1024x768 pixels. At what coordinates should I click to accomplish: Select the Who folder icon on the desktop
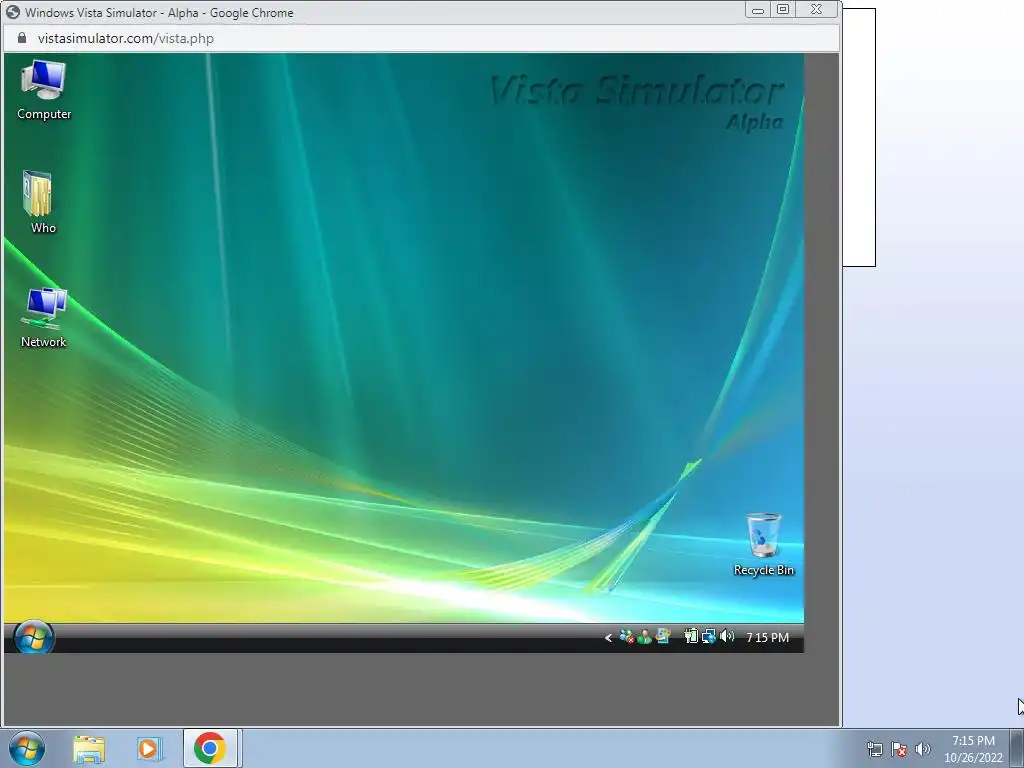[x=39, y=202]
